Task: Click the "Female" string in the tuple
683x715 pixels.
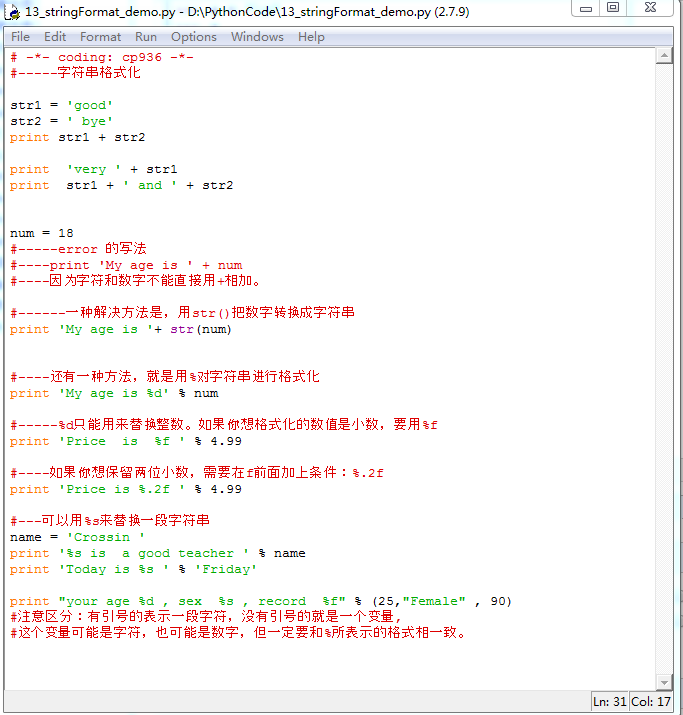Action: pos(434,601)
